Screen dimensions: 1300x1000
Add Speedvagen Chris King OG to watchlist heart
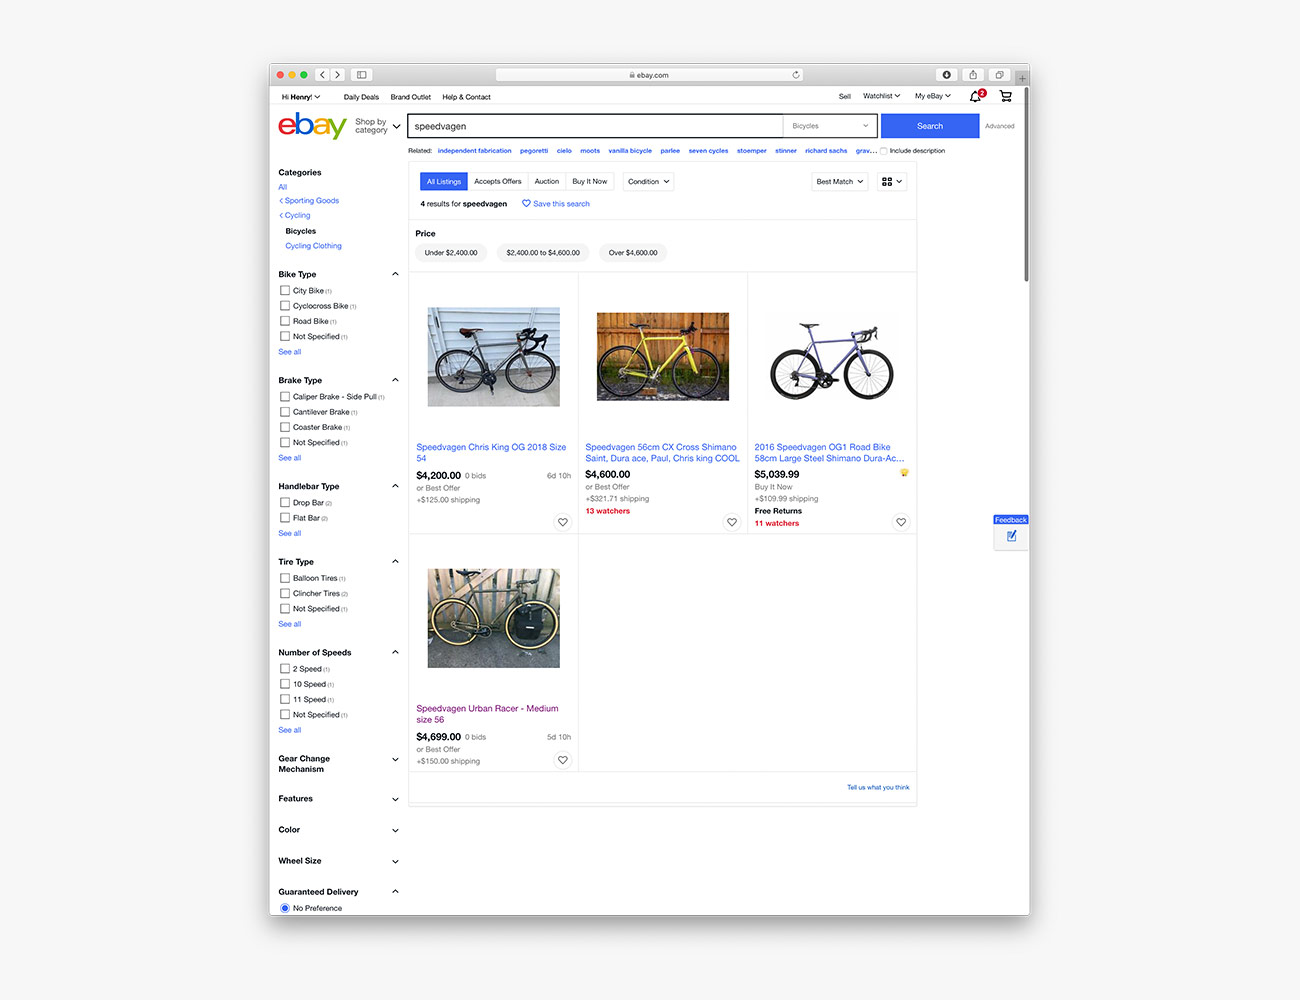(563, 522)
